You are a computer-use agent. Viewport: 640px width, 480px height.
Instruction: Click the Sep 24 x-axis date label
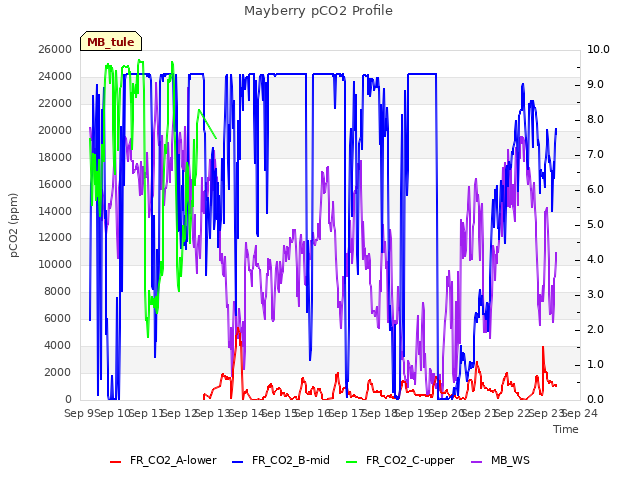(x=580, y=413)
